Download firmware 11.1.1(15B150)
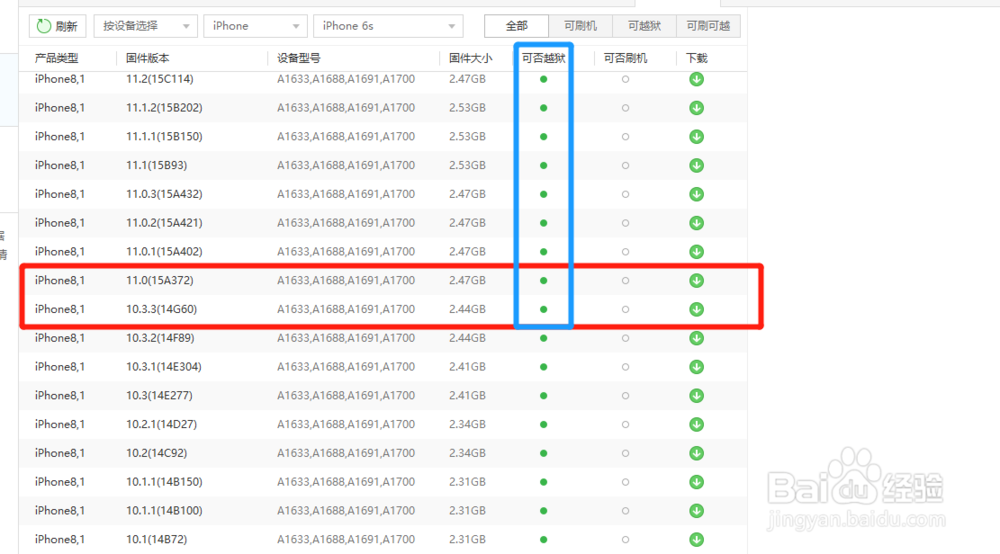Viewport: 1000px width, 554px height. tap(696, 136)
